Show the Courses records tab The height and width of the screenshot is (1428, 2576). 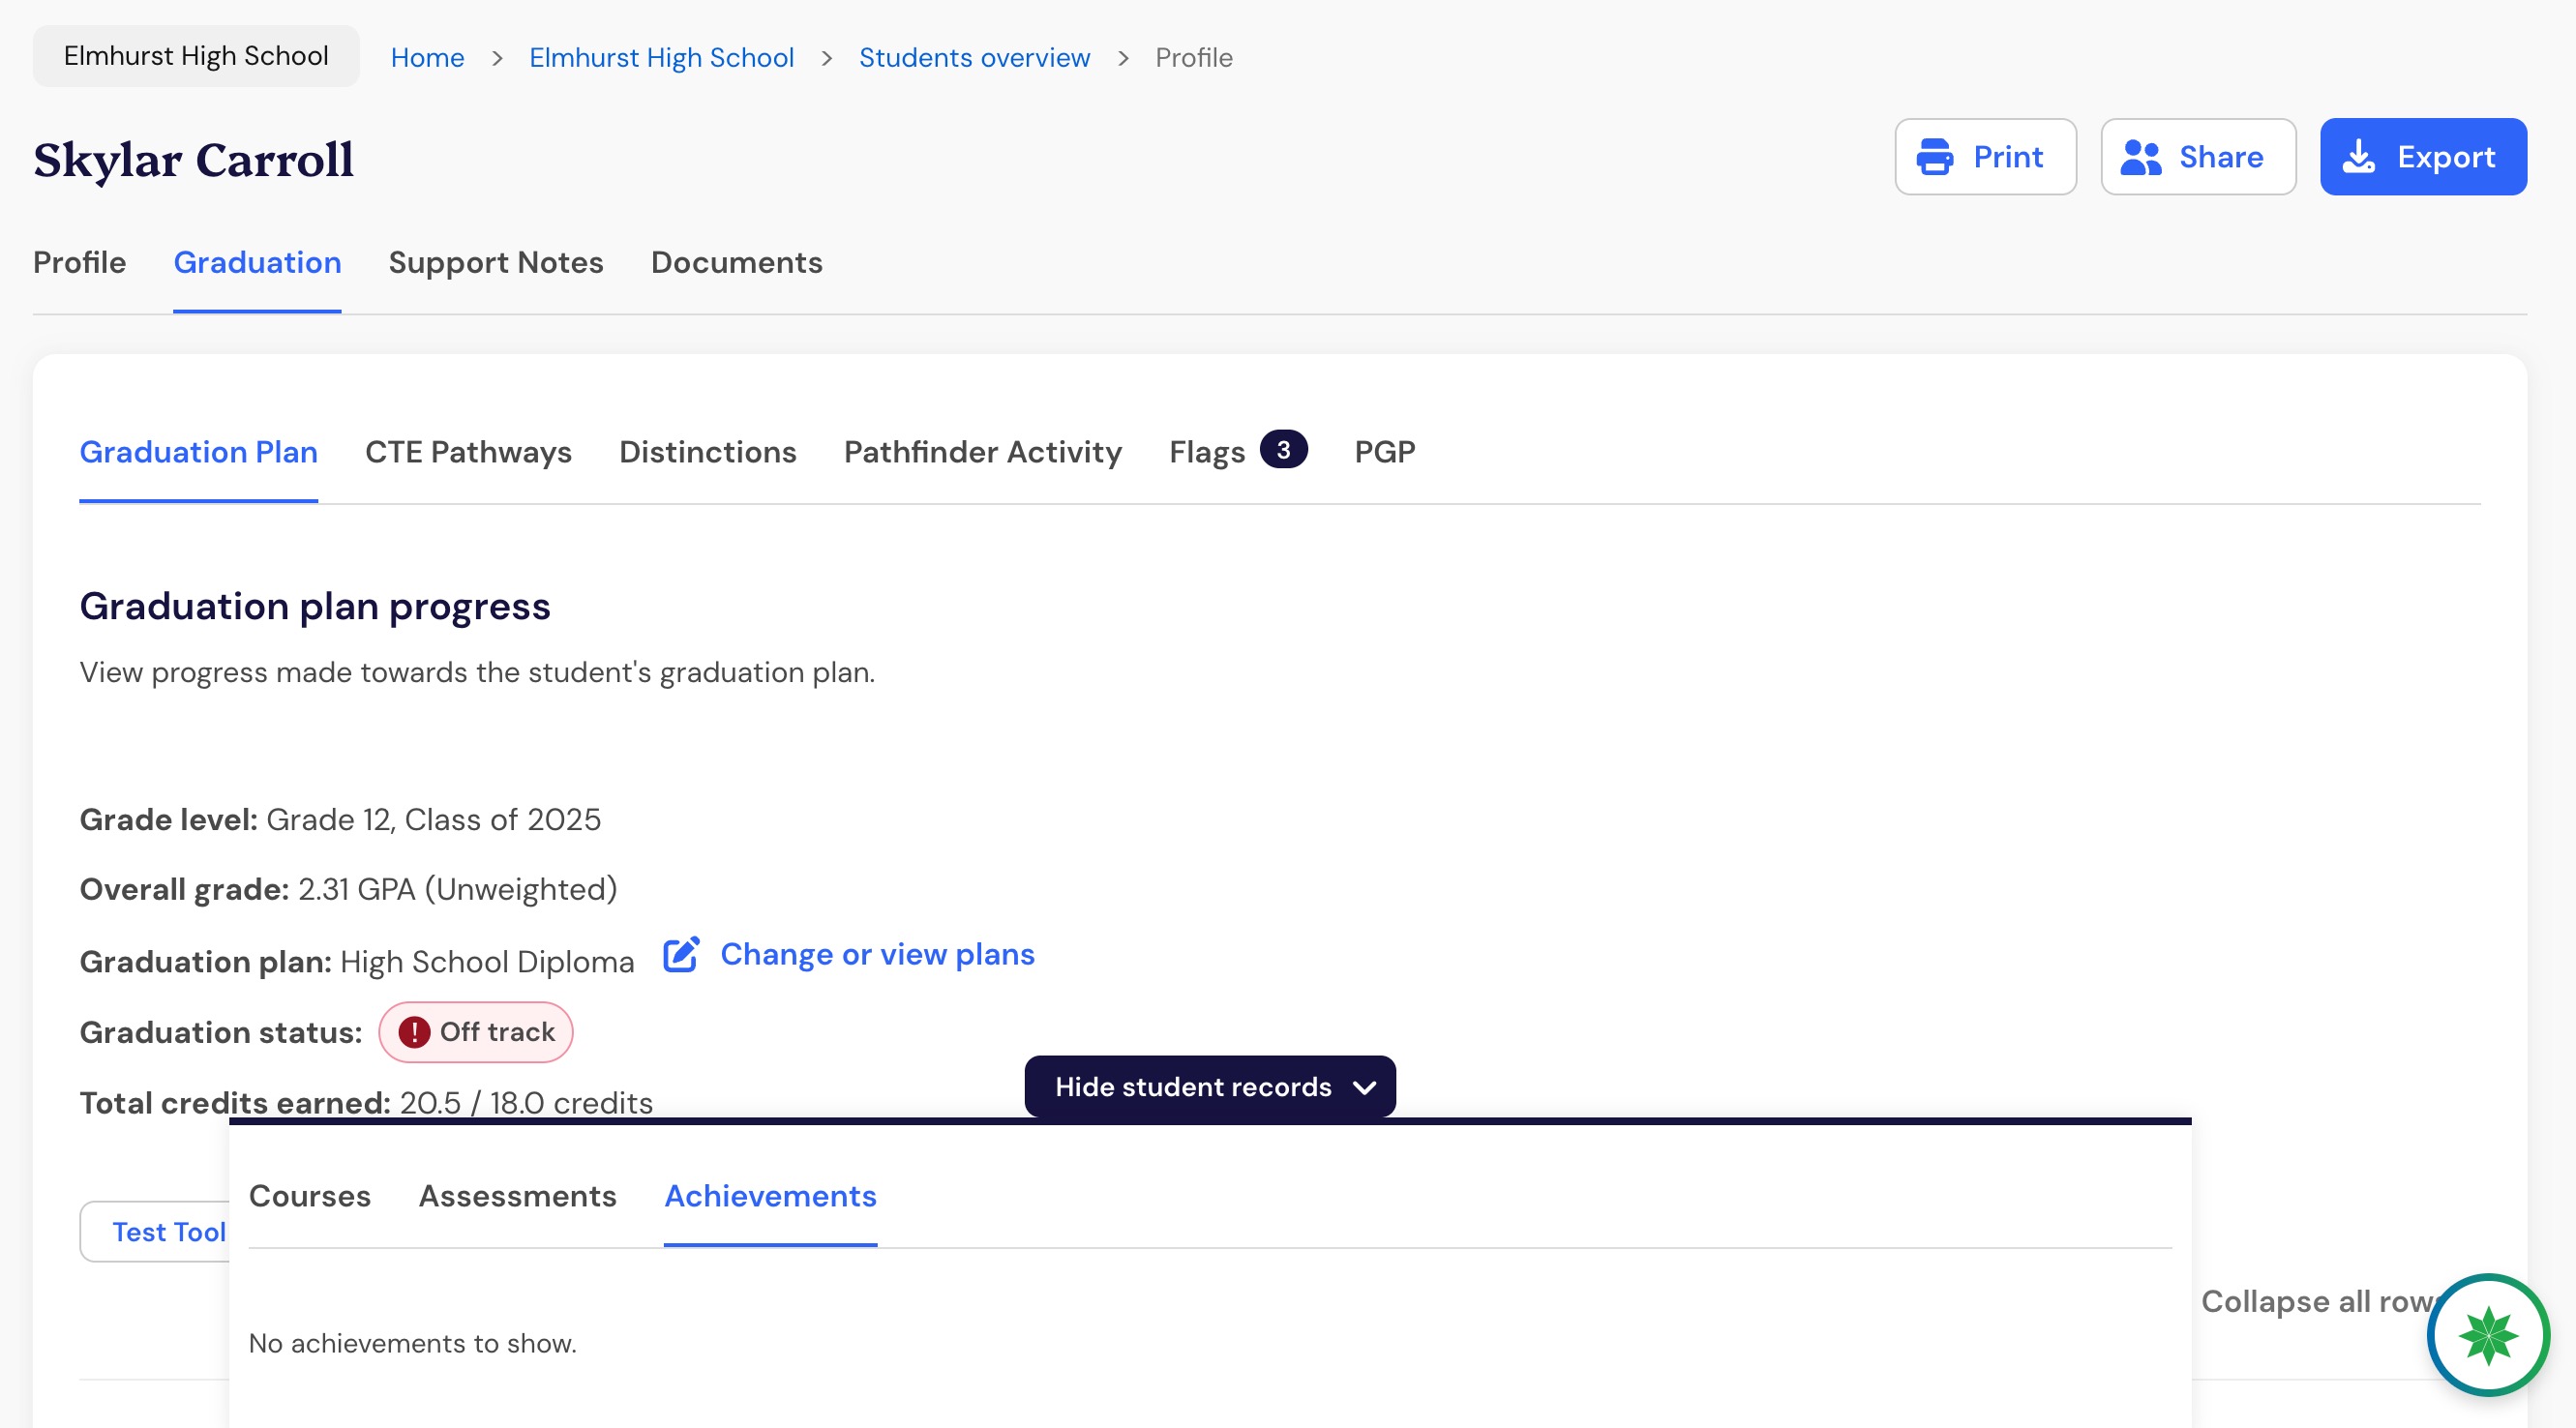[310, 1196]
